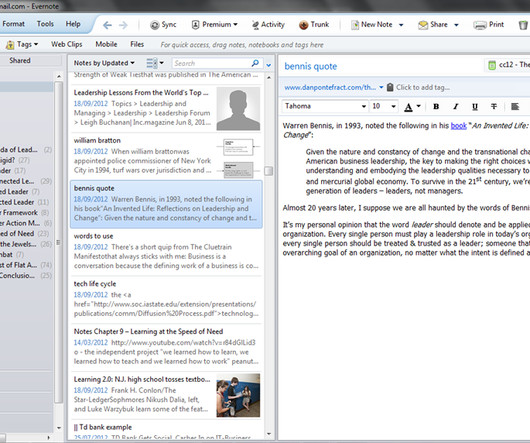Open the Format menu
Viewport: 530px width, 443px height.
14,24
